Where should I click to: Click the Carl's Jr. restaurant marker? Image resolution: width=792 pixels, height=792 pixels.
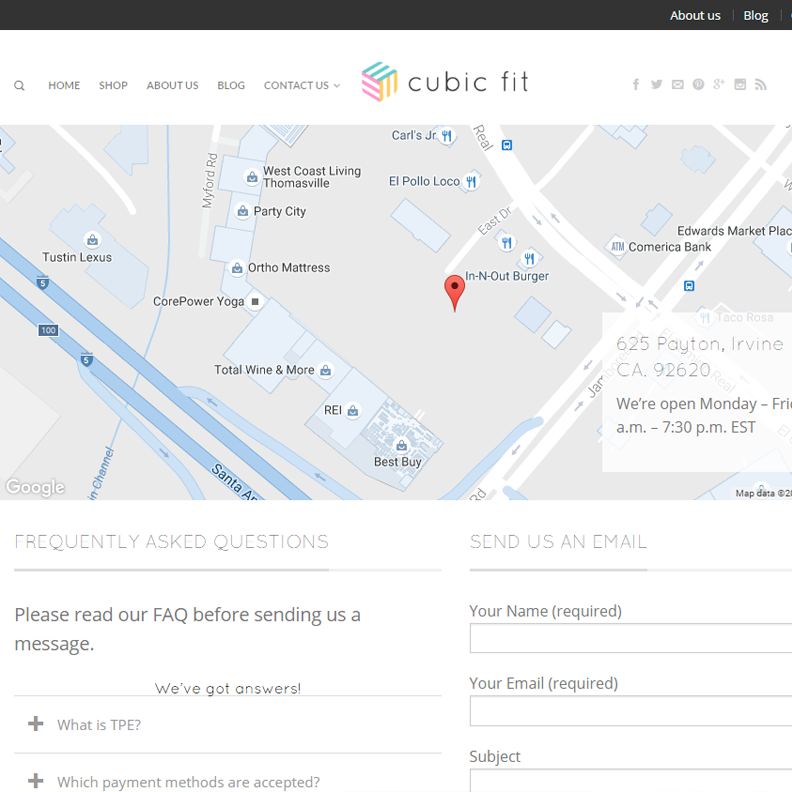click(x=447, y=136)
